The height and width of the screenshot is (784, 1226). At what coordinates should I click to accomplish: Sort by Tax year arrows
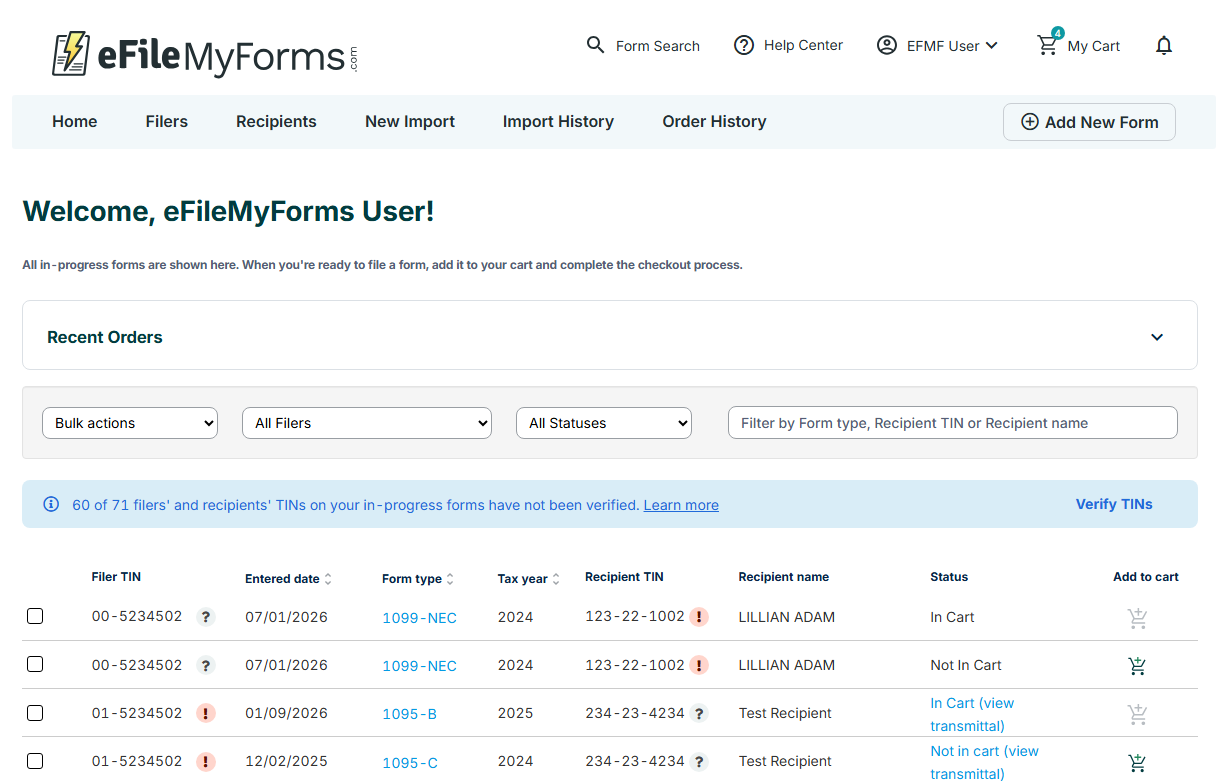click(556, 579)
